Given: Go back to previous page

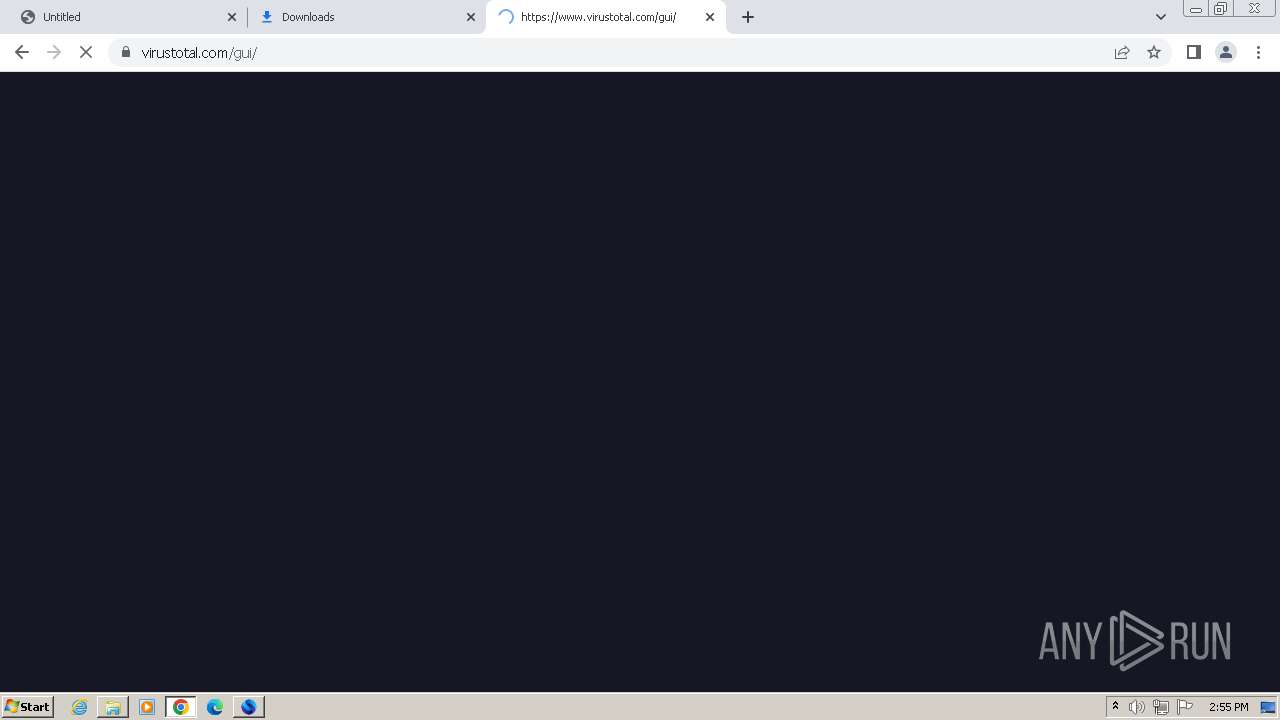Looking at the screenshot, I should [22, 52].
